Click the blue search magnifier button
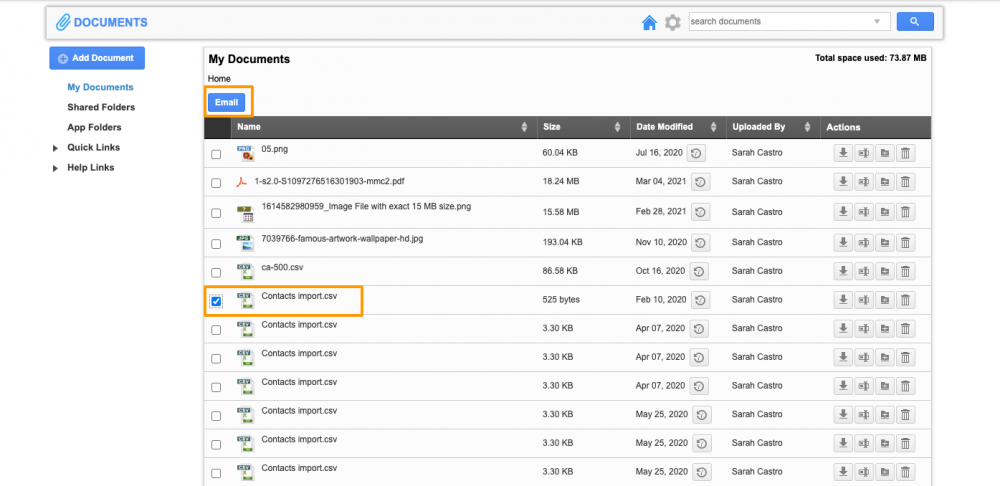 pos(914,22)
